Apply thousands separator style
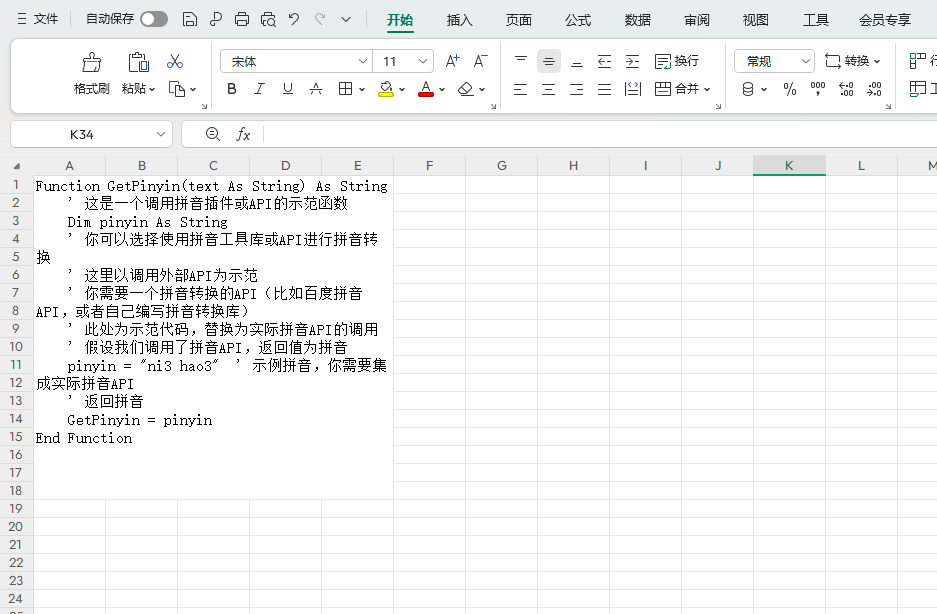This screenshot has width=937, height=614. click(x=817, y=89)
